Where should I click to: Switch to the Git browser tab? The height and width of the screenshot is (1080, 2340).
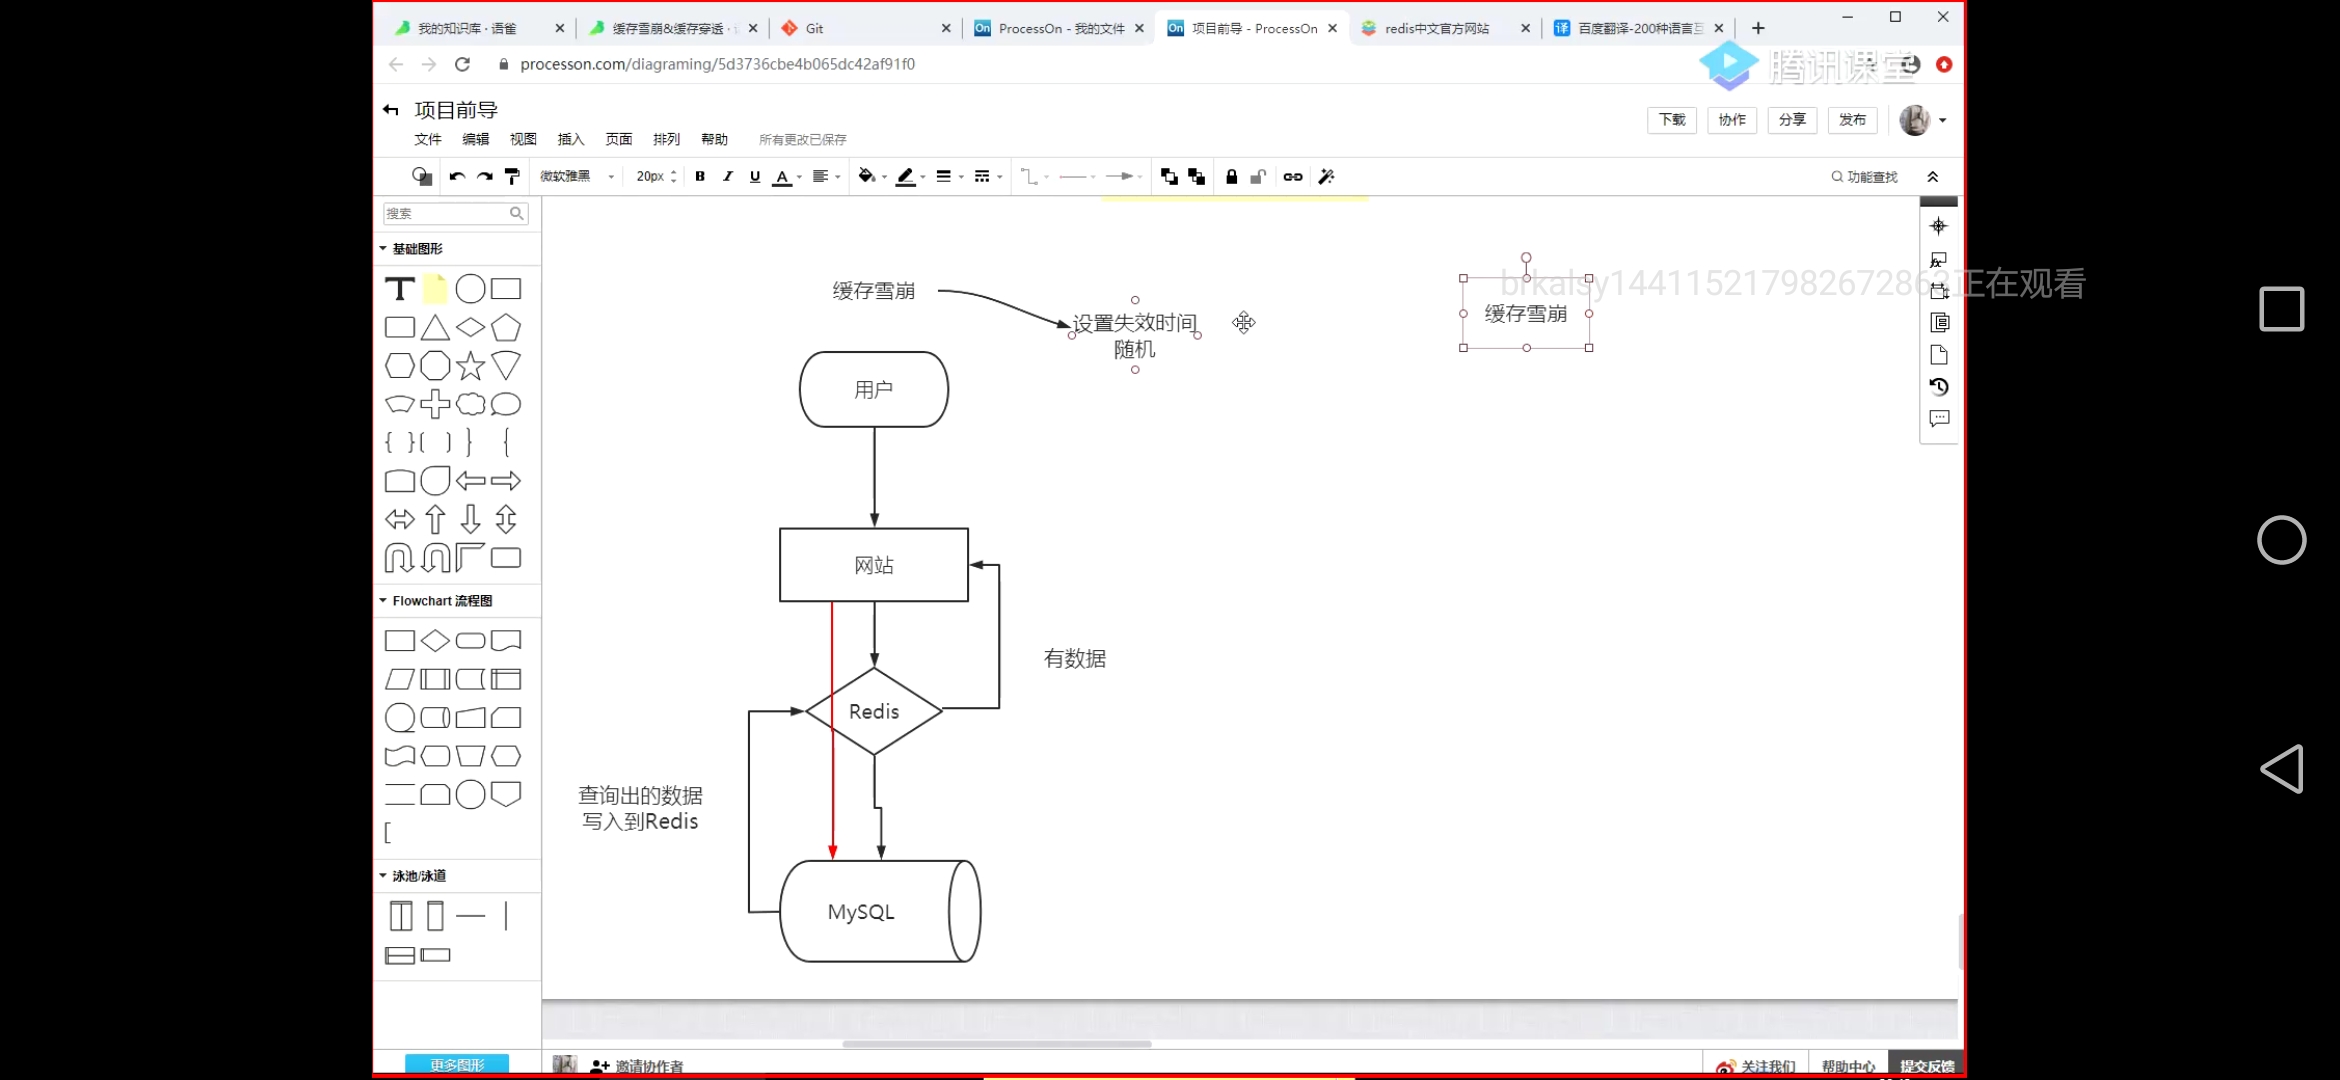tap(865, 28)
